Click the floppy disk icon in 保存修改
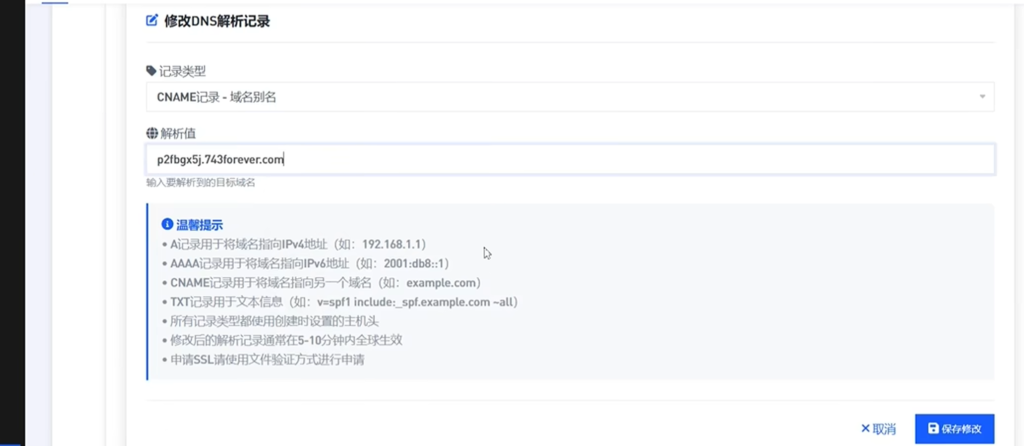The height and width of the screenshot is (446, 1024). pyautogui.click(x=933, y=429)
